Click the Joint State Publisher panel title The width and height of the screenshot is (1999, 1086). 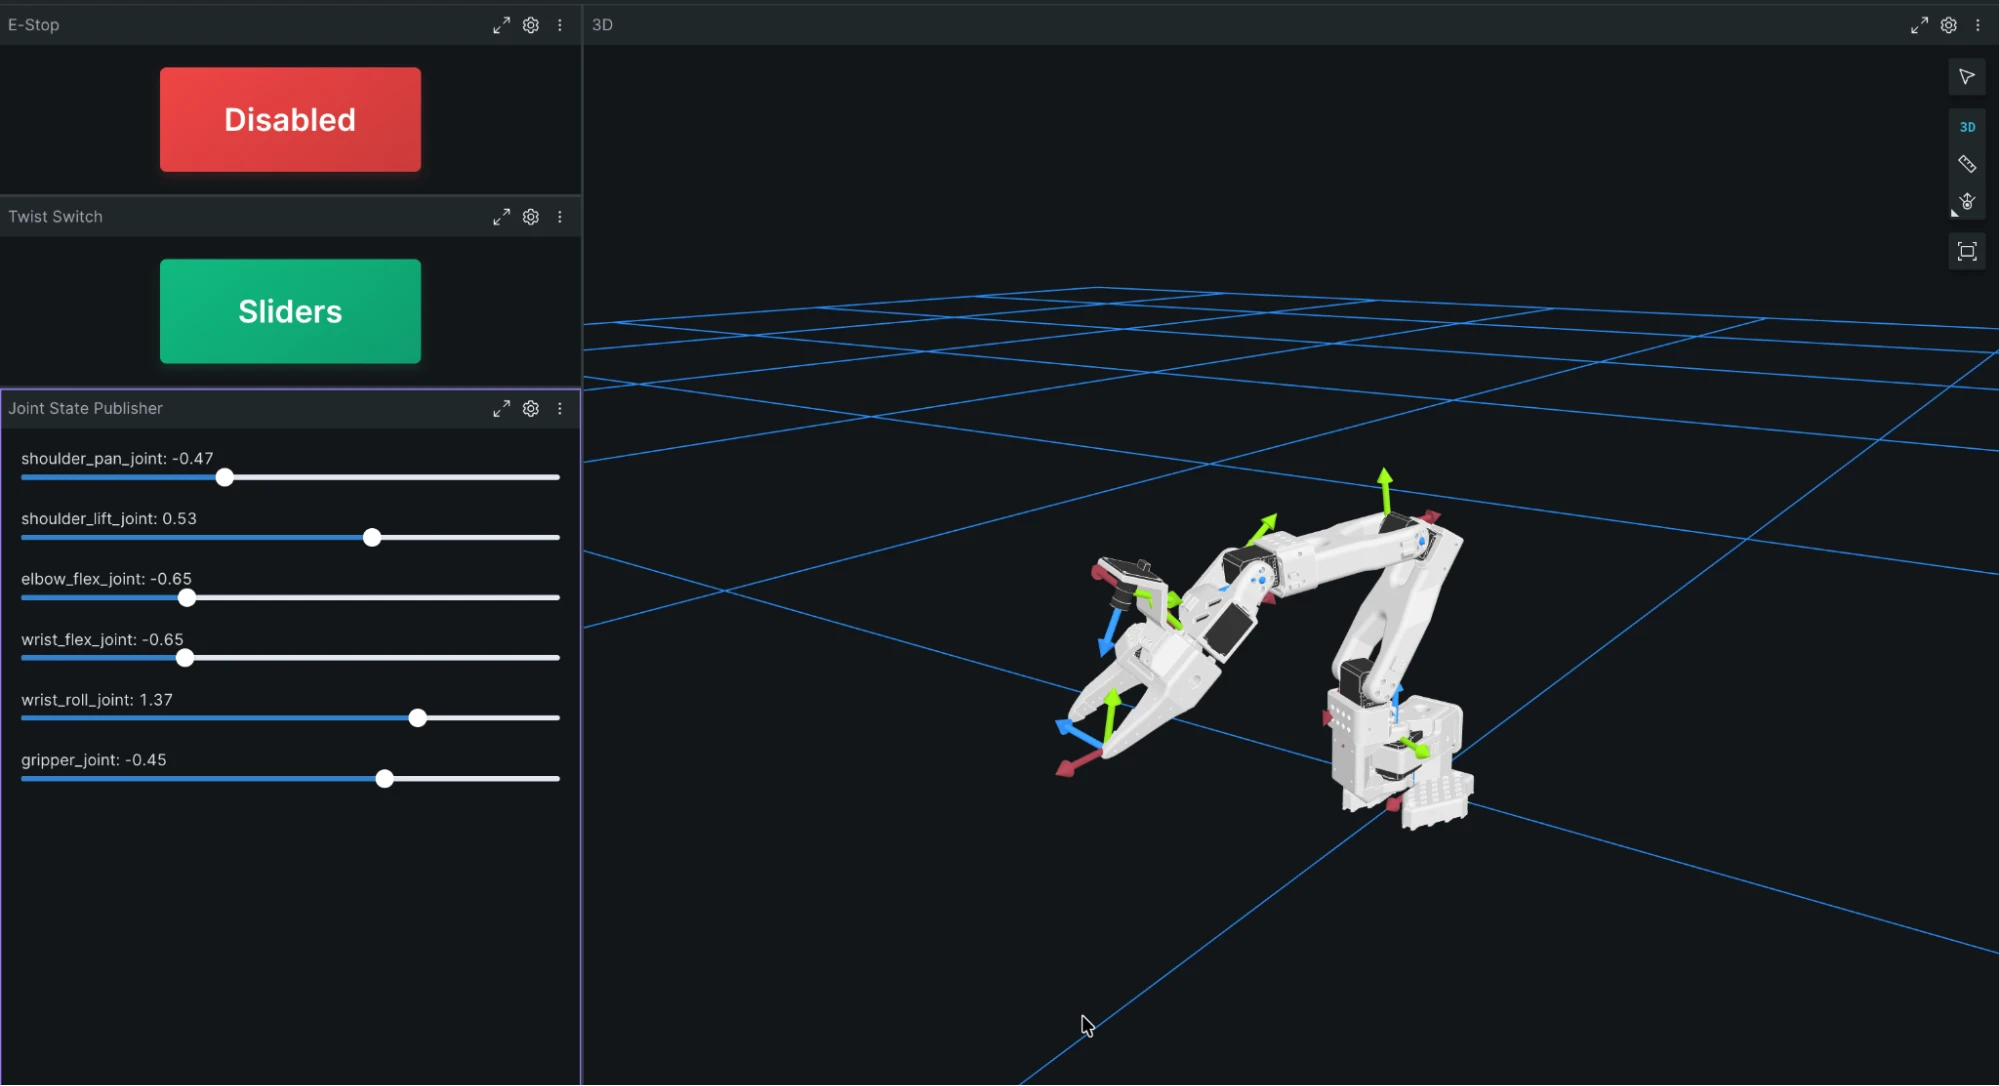(86, 409)
